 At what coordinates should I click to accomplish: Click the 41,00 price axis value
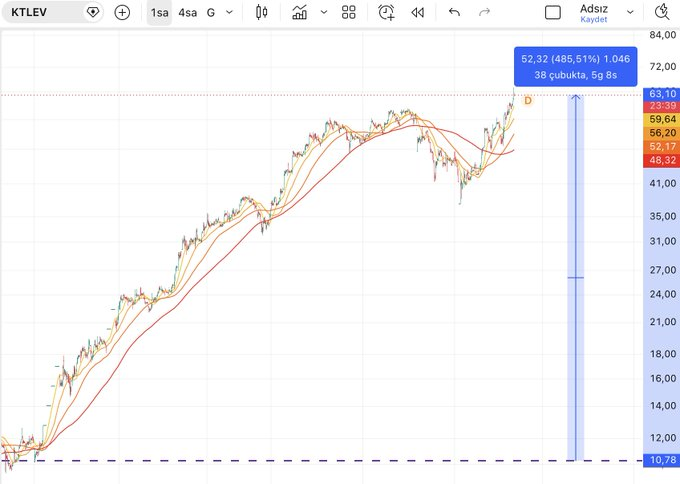tap(663, 183)
